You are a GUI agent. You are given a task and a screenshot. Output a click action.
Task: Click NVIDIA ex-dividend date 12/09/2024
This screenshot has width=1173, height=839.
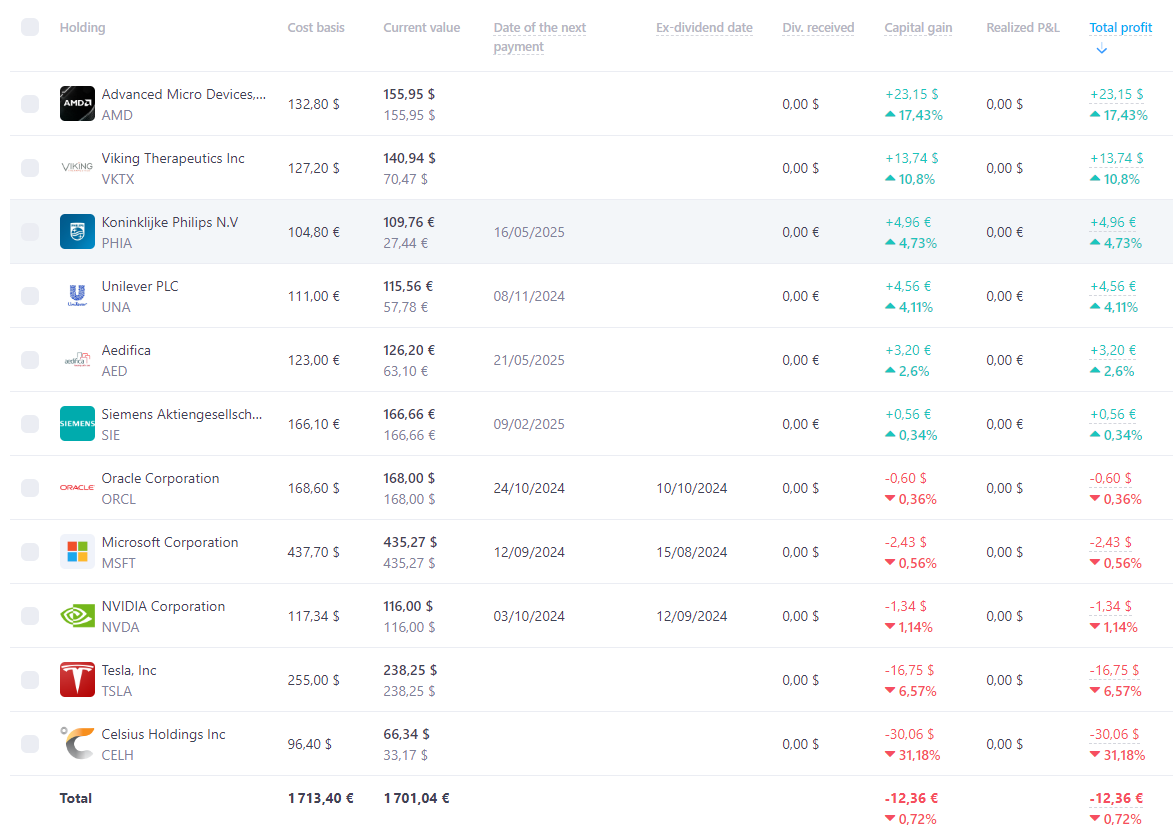(691, 616)
